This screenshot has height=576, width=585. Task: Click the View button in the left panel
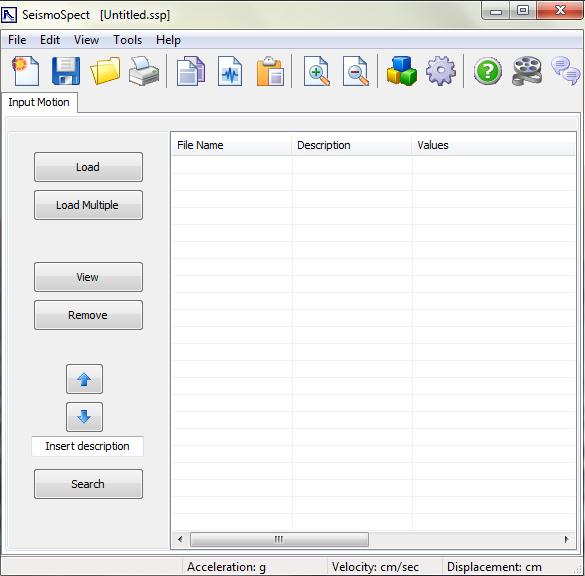[x=88, y=277]
